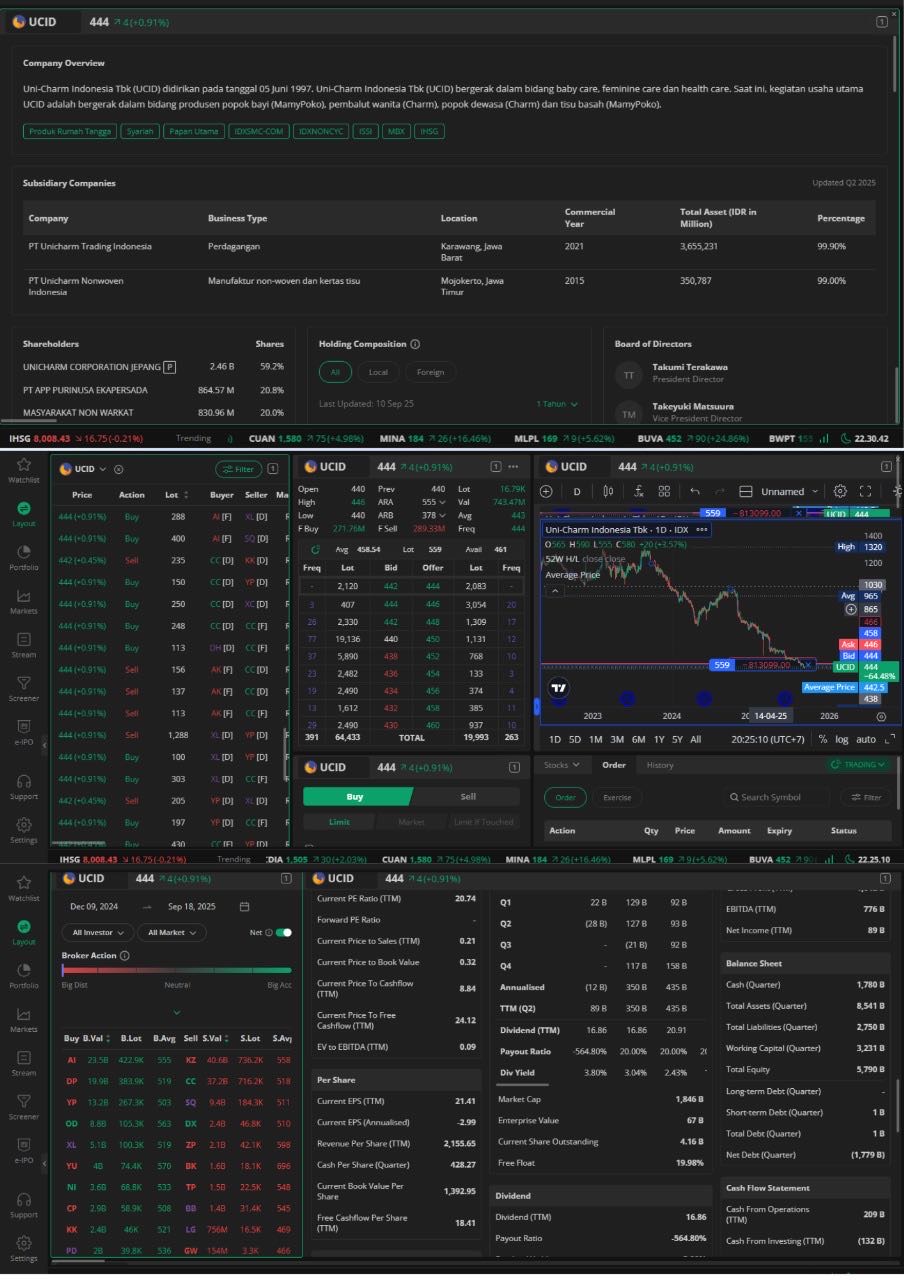
Task: Click the link badge in Company Overview header
Action: [882, 21]
